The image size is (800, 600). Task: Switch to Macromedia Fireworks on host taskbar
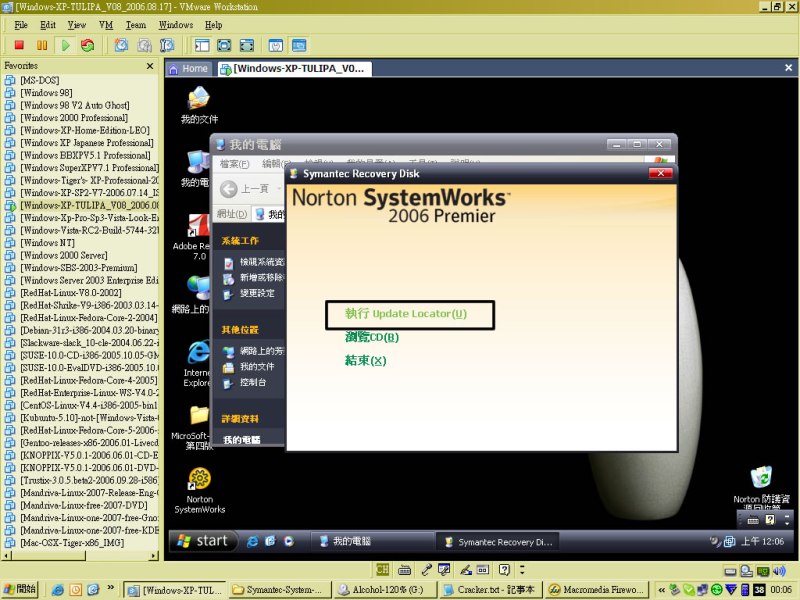click(x=595, y=590)
